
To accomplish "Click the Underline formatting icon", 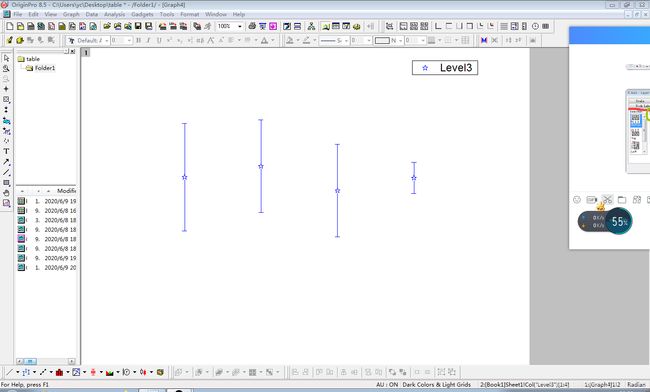I will (159, 40).
